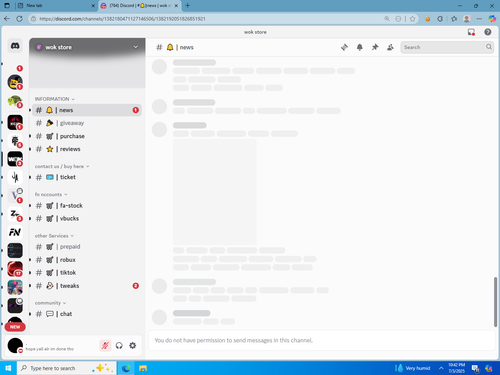Open File Explorer from taskbar
500x375 pixels.
point(143,368)
